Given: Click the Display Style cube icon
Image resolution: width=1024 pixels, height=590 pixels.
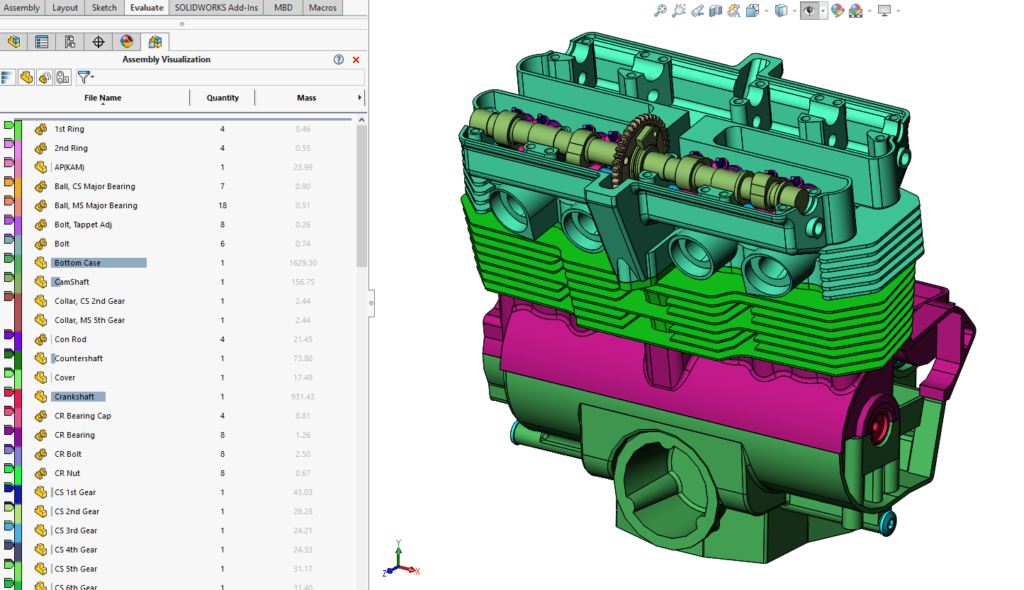Looking at the screenshot, I should [x=781, y=10].
